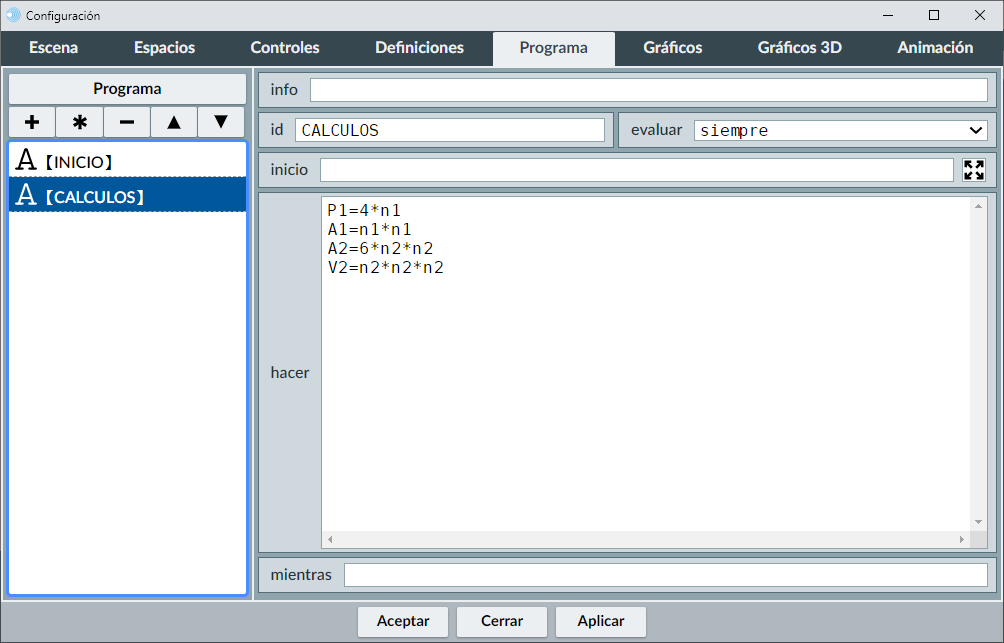This screenshot has width=1004, height=643.
Task: Focus the mientras input field
Action: click(665, 575)
